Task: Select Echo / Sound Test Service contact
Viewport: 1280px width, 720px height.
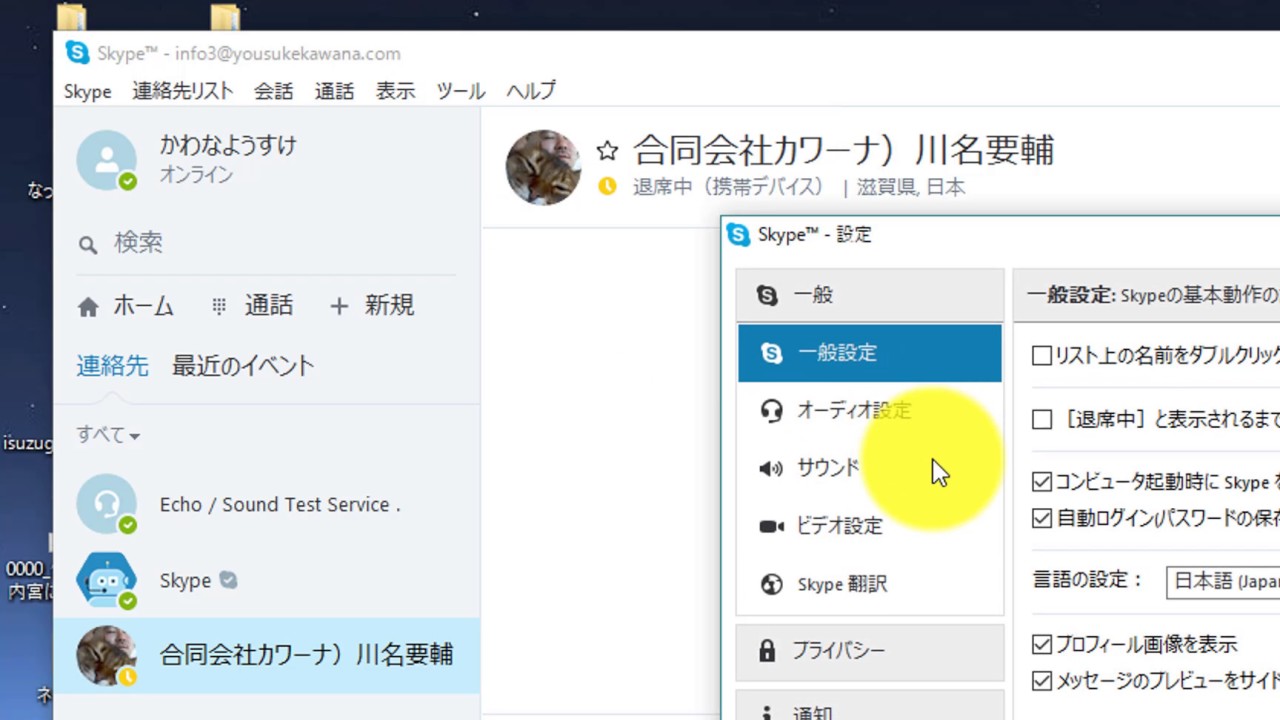Action: [x=267, y=504]
